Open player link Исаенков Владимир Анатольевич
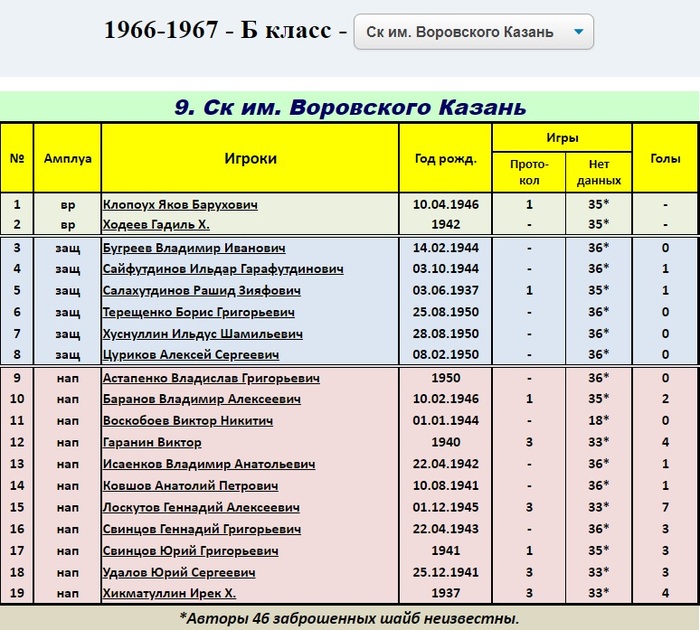 coord(208,464)
